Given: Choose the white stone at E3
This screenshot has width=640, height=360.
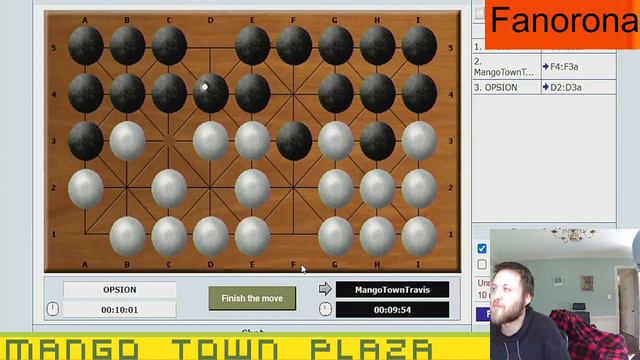Looking at the screenshot, I should point(252,141).
